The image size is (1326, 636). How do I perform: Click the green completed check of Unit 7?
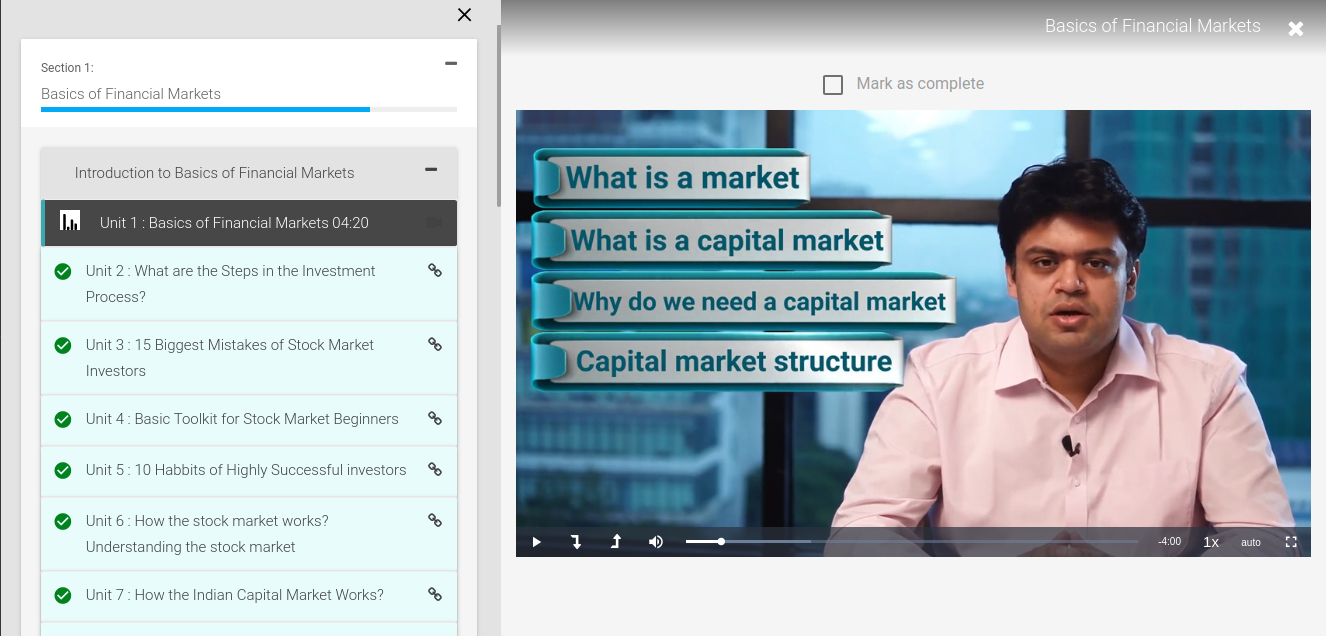click(x=63, y=595)
